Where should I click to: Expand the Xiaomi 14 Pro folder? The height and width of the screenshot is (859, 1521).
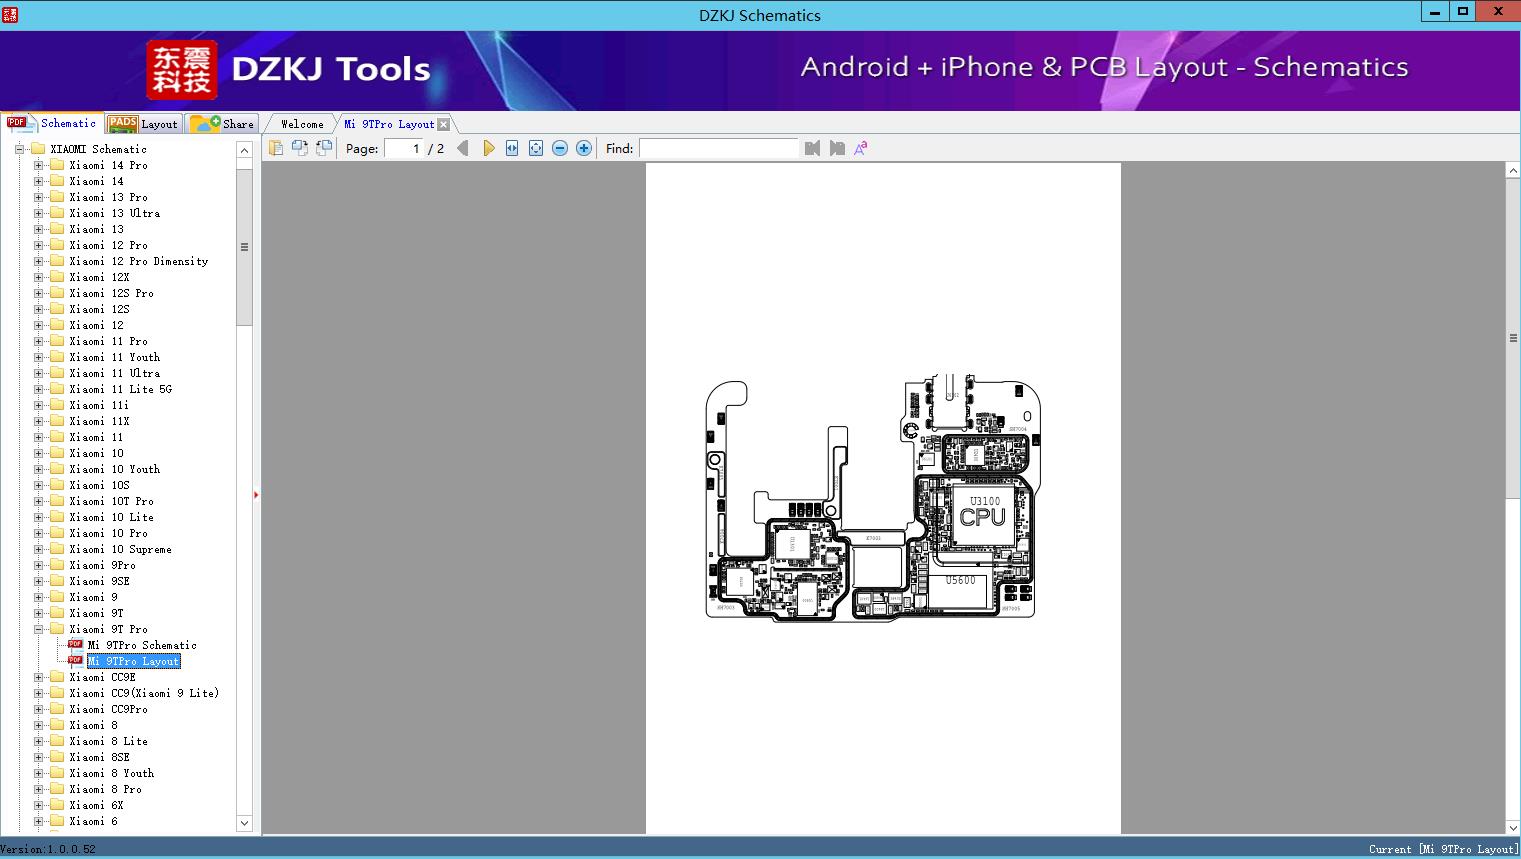click(38, 165)
